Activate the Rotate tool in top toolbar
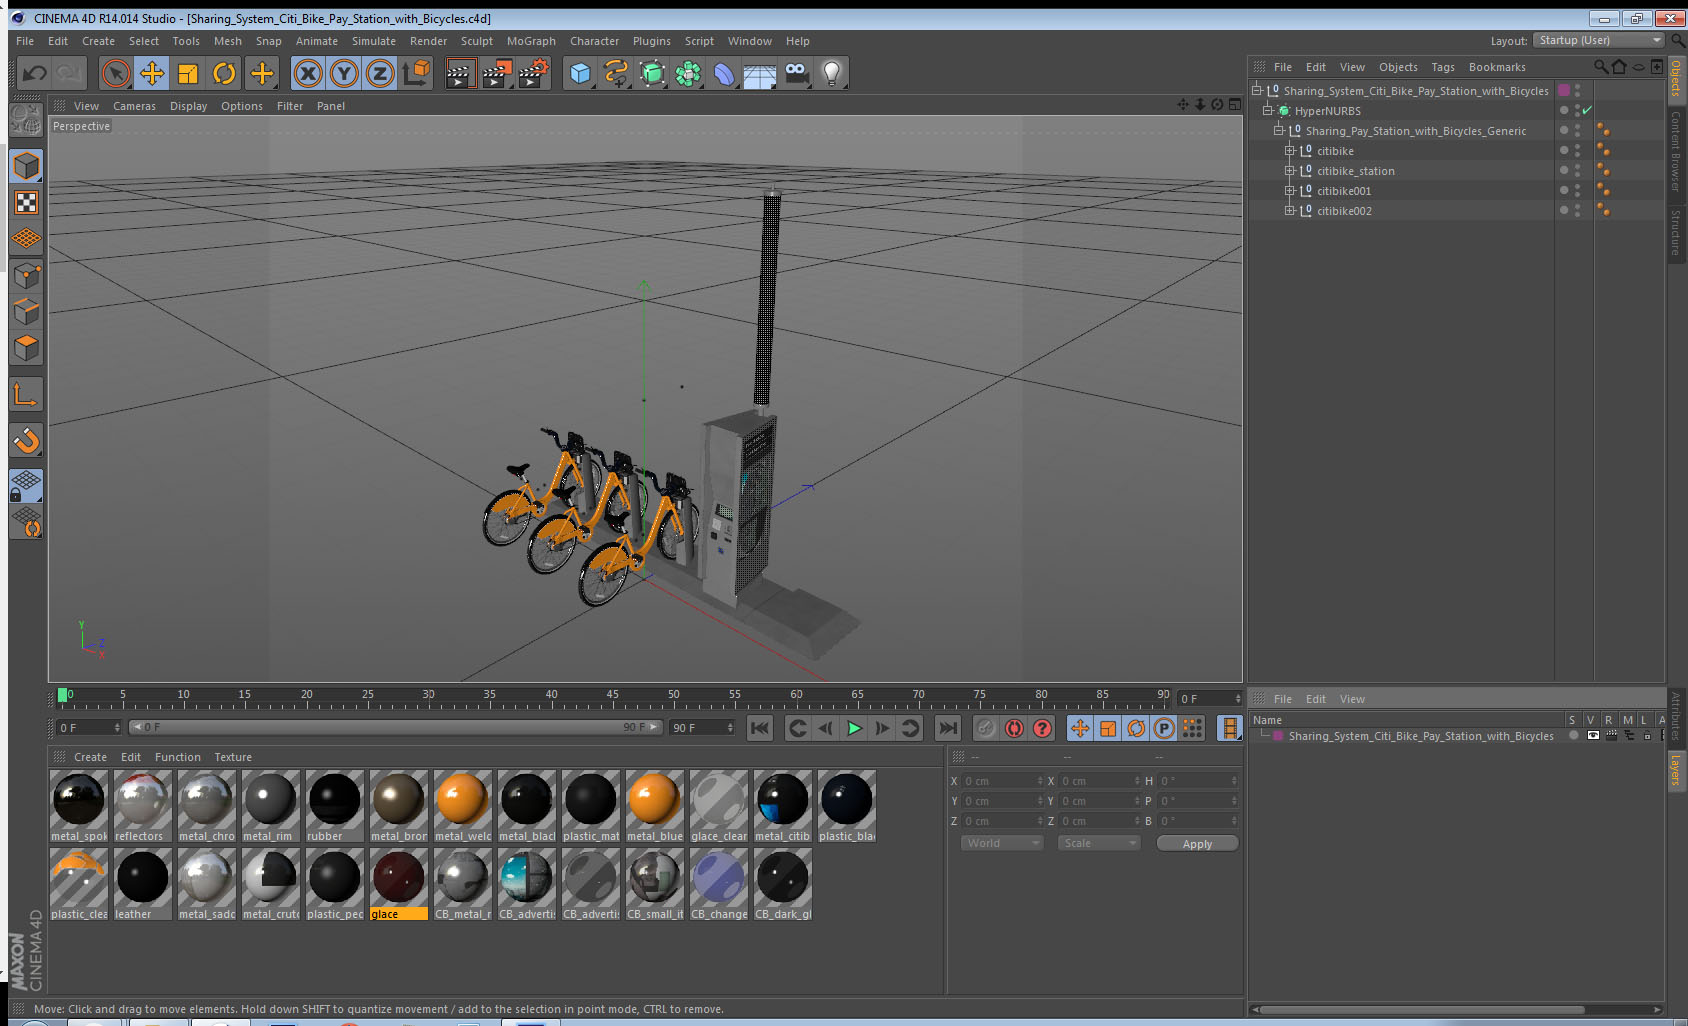 point(224,73)
